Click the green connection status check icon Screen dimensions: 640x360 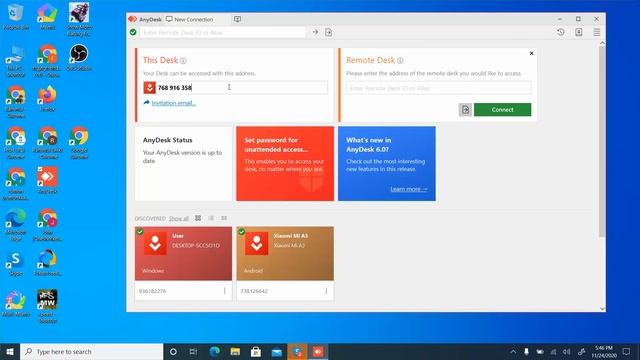click(133, 32)
